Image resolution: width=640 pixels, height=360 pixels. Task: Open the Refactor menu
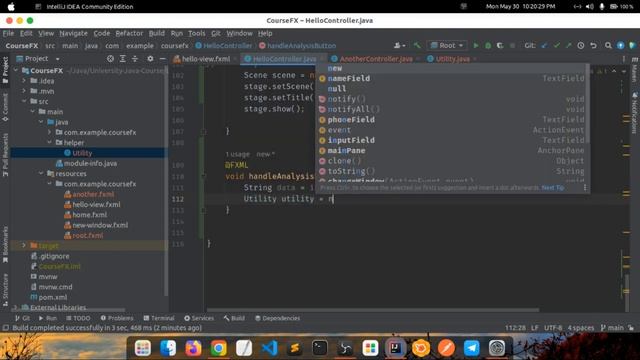(129, 33)
